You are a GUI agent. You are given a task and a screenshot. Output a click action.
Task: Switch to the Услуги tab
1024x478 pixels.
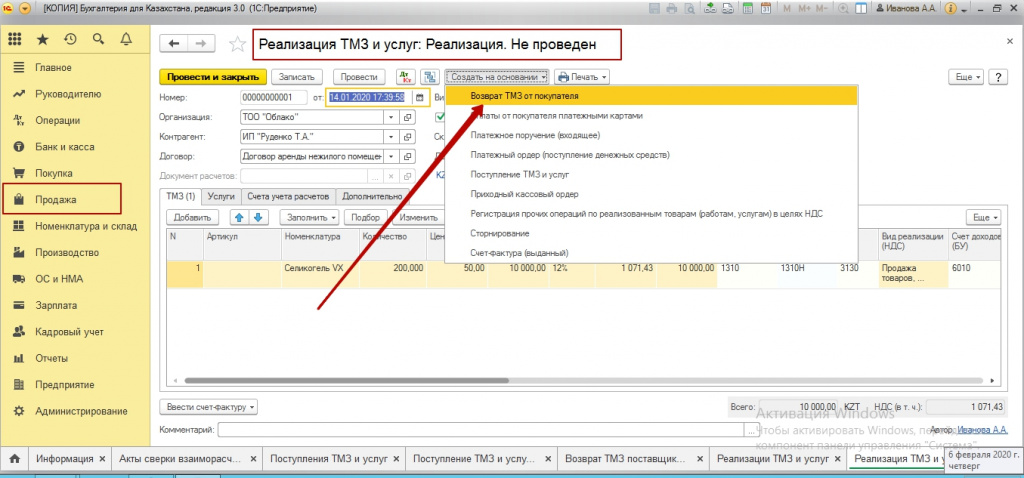pos(221,196)
